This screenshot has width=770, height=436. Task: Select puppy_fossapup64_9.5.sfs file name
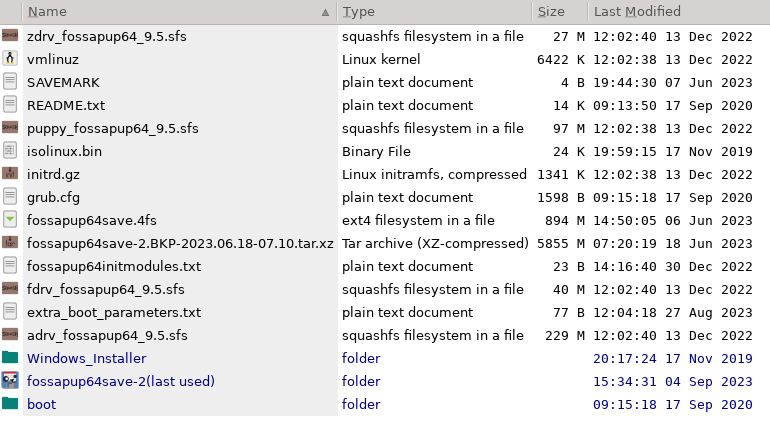(x=112, y=129)
